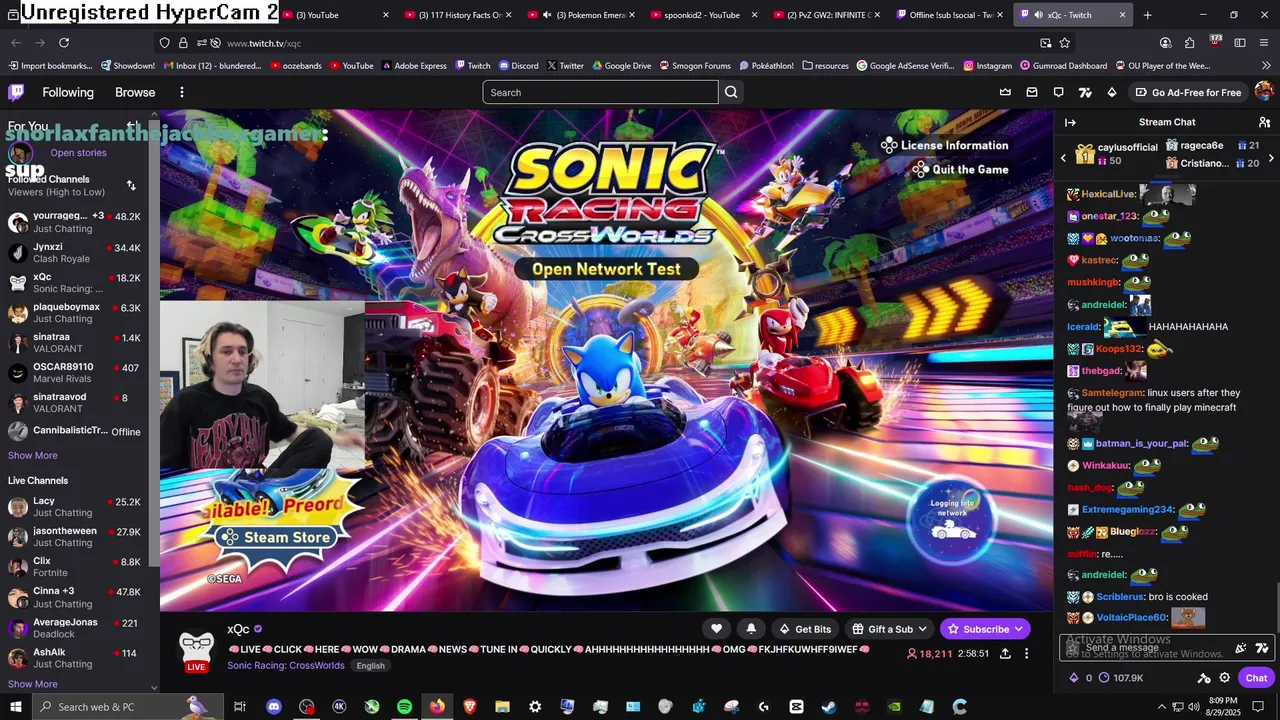Viewport: 1280px width, 720px height.
Task: Open the whispers speech bubble icon
Action: click(1059, 92)
